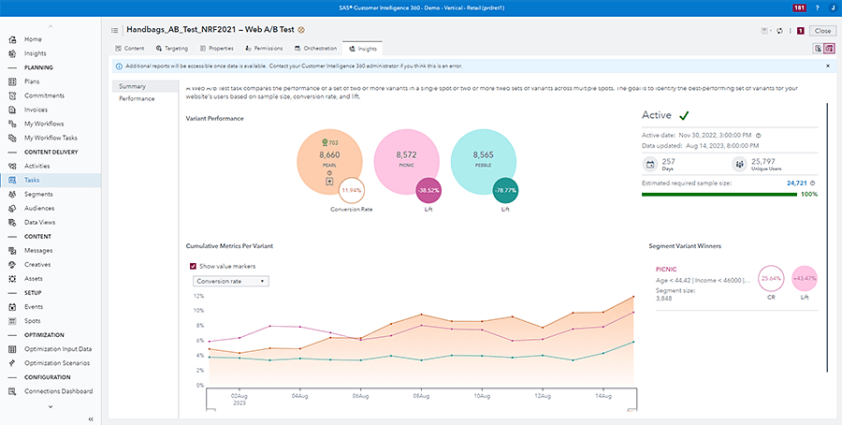Select the Insights tab
The height and width of the screenshot is (425, 842).
(362, 48)
